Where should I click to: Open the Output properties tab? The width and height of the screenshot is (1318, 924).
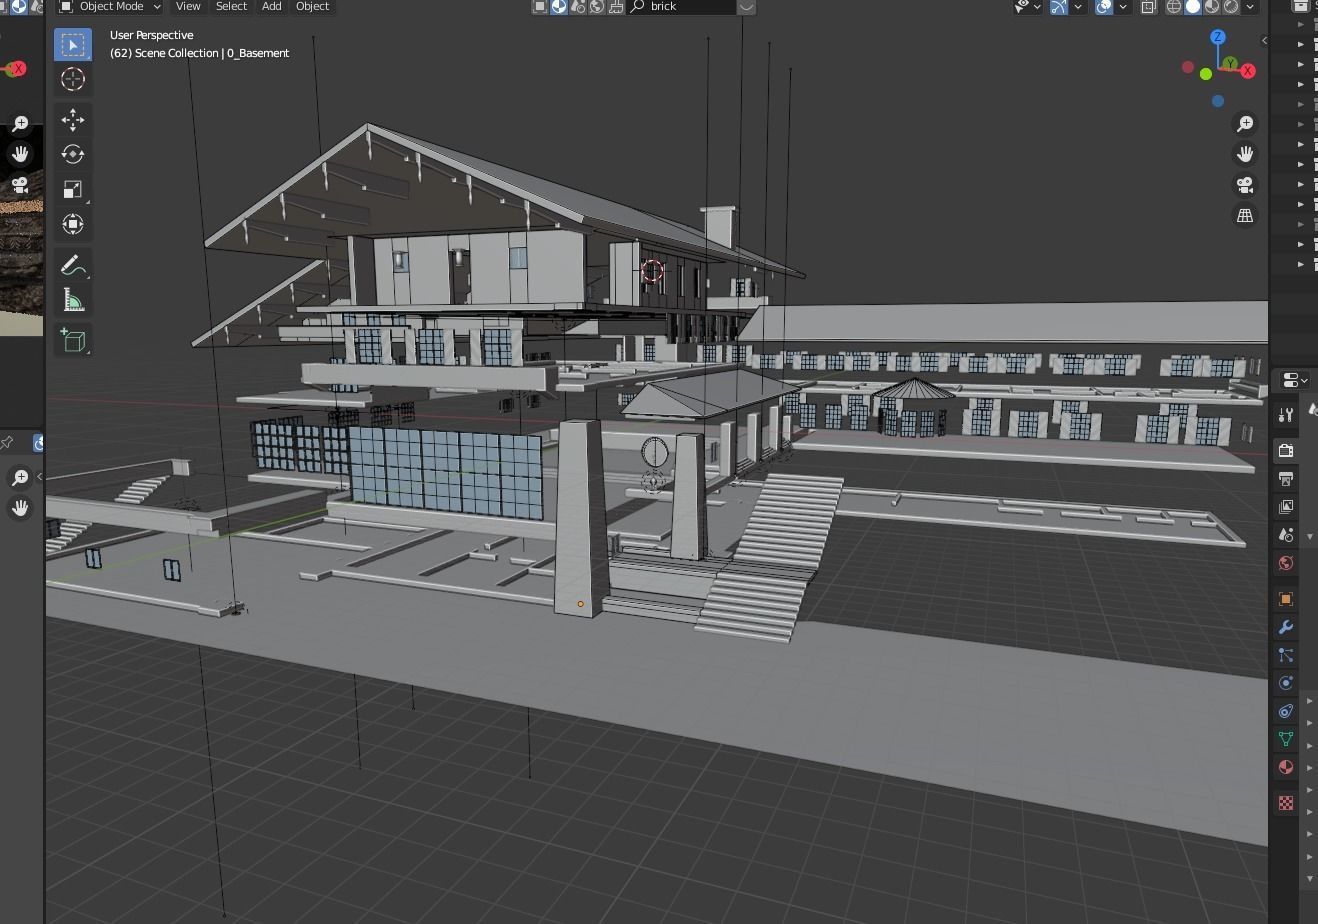click(x=1286, y=479)
